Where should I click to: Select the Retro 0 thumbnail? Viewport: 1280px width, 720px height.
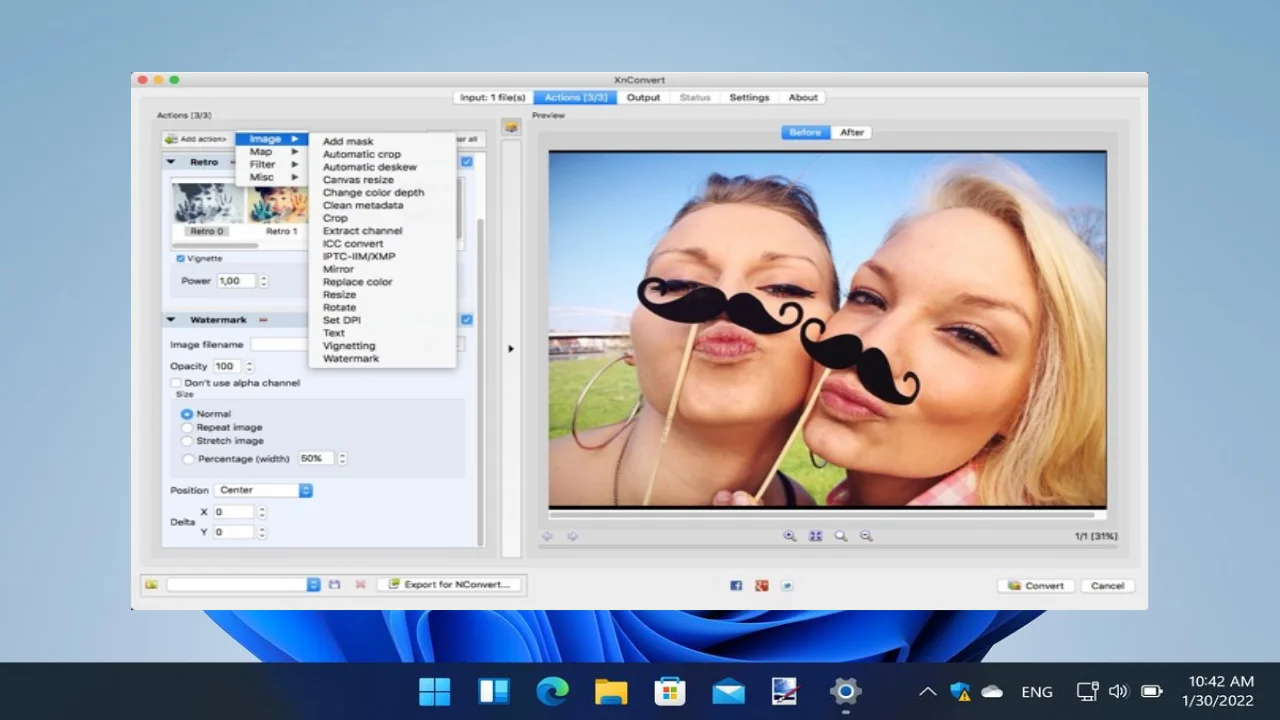tap(208, 210)
